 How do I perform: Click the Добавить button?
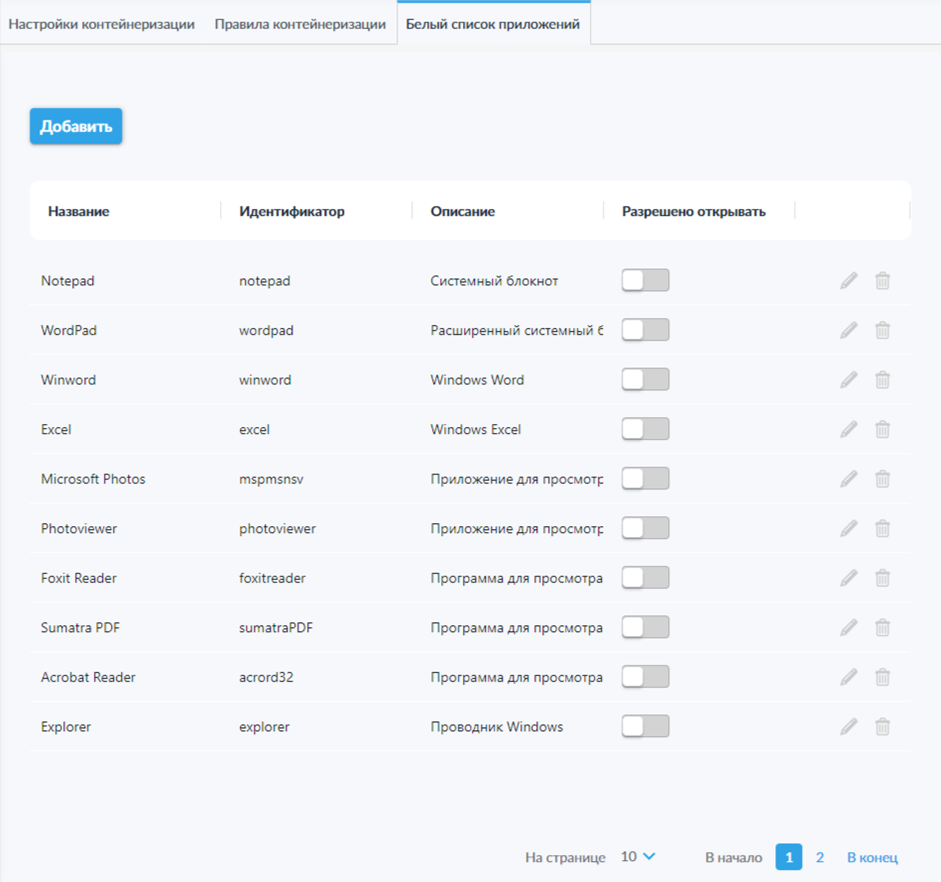pyautogui.click(x=76, y=127)
